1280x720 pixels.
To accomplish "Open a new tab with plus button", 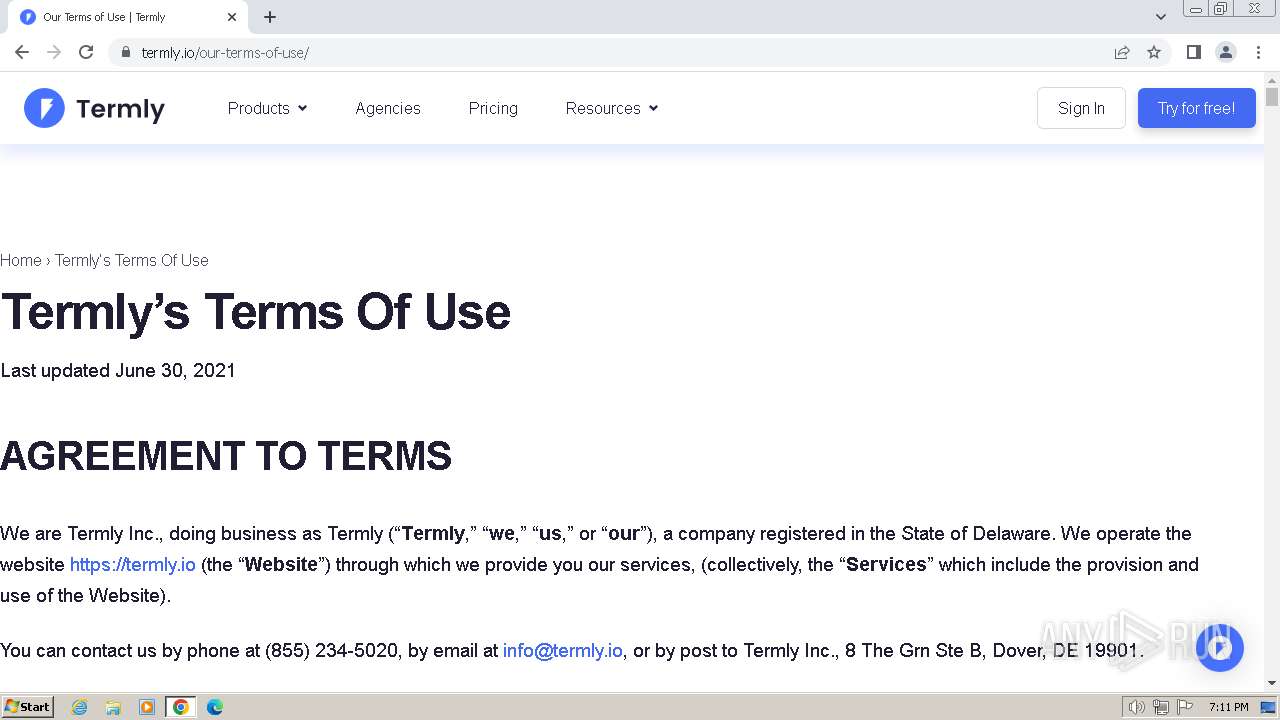I will point(270,17).
